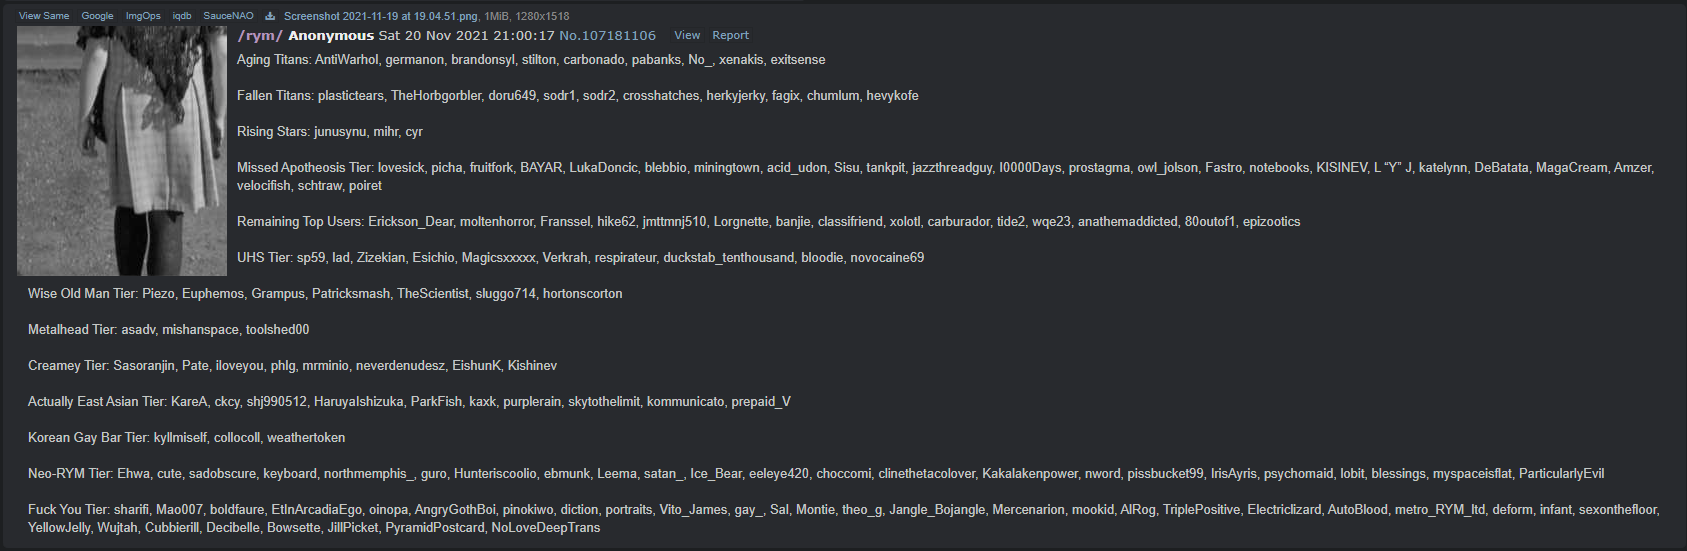
Task: Open the View Same image search
Action: click(x=44, y=16)
